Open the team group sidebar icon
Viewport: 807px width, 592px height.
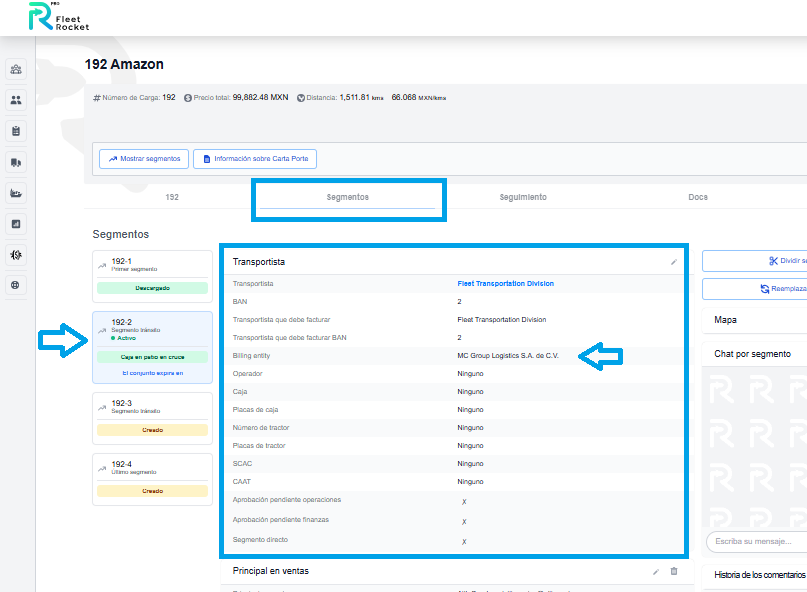16,69
